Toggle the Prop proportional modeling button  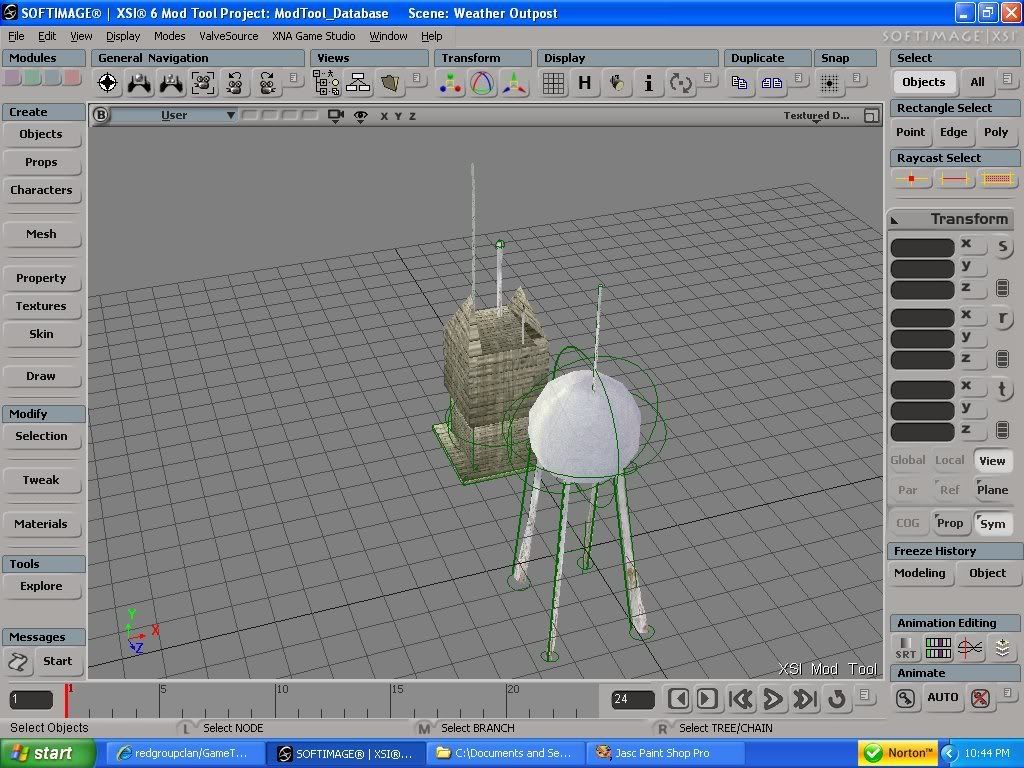(950, 523)
